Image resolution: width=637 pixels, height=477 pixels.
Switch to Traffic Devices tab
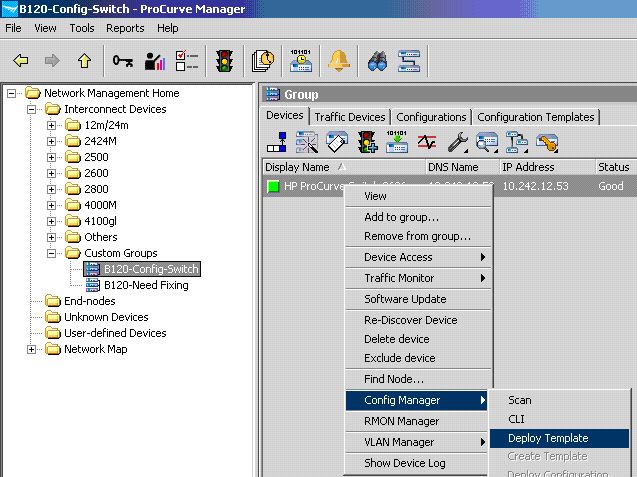[x=350, y=117]
